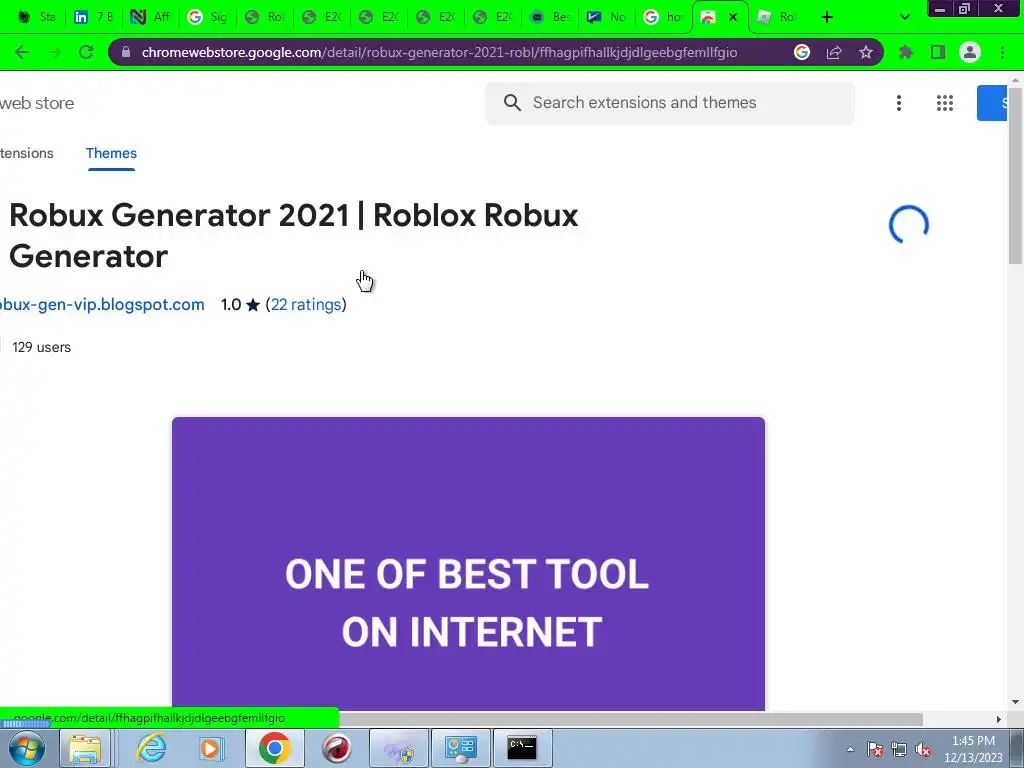Open the Google apps grid
The image size is (1024, 768).
click(944, 103)
